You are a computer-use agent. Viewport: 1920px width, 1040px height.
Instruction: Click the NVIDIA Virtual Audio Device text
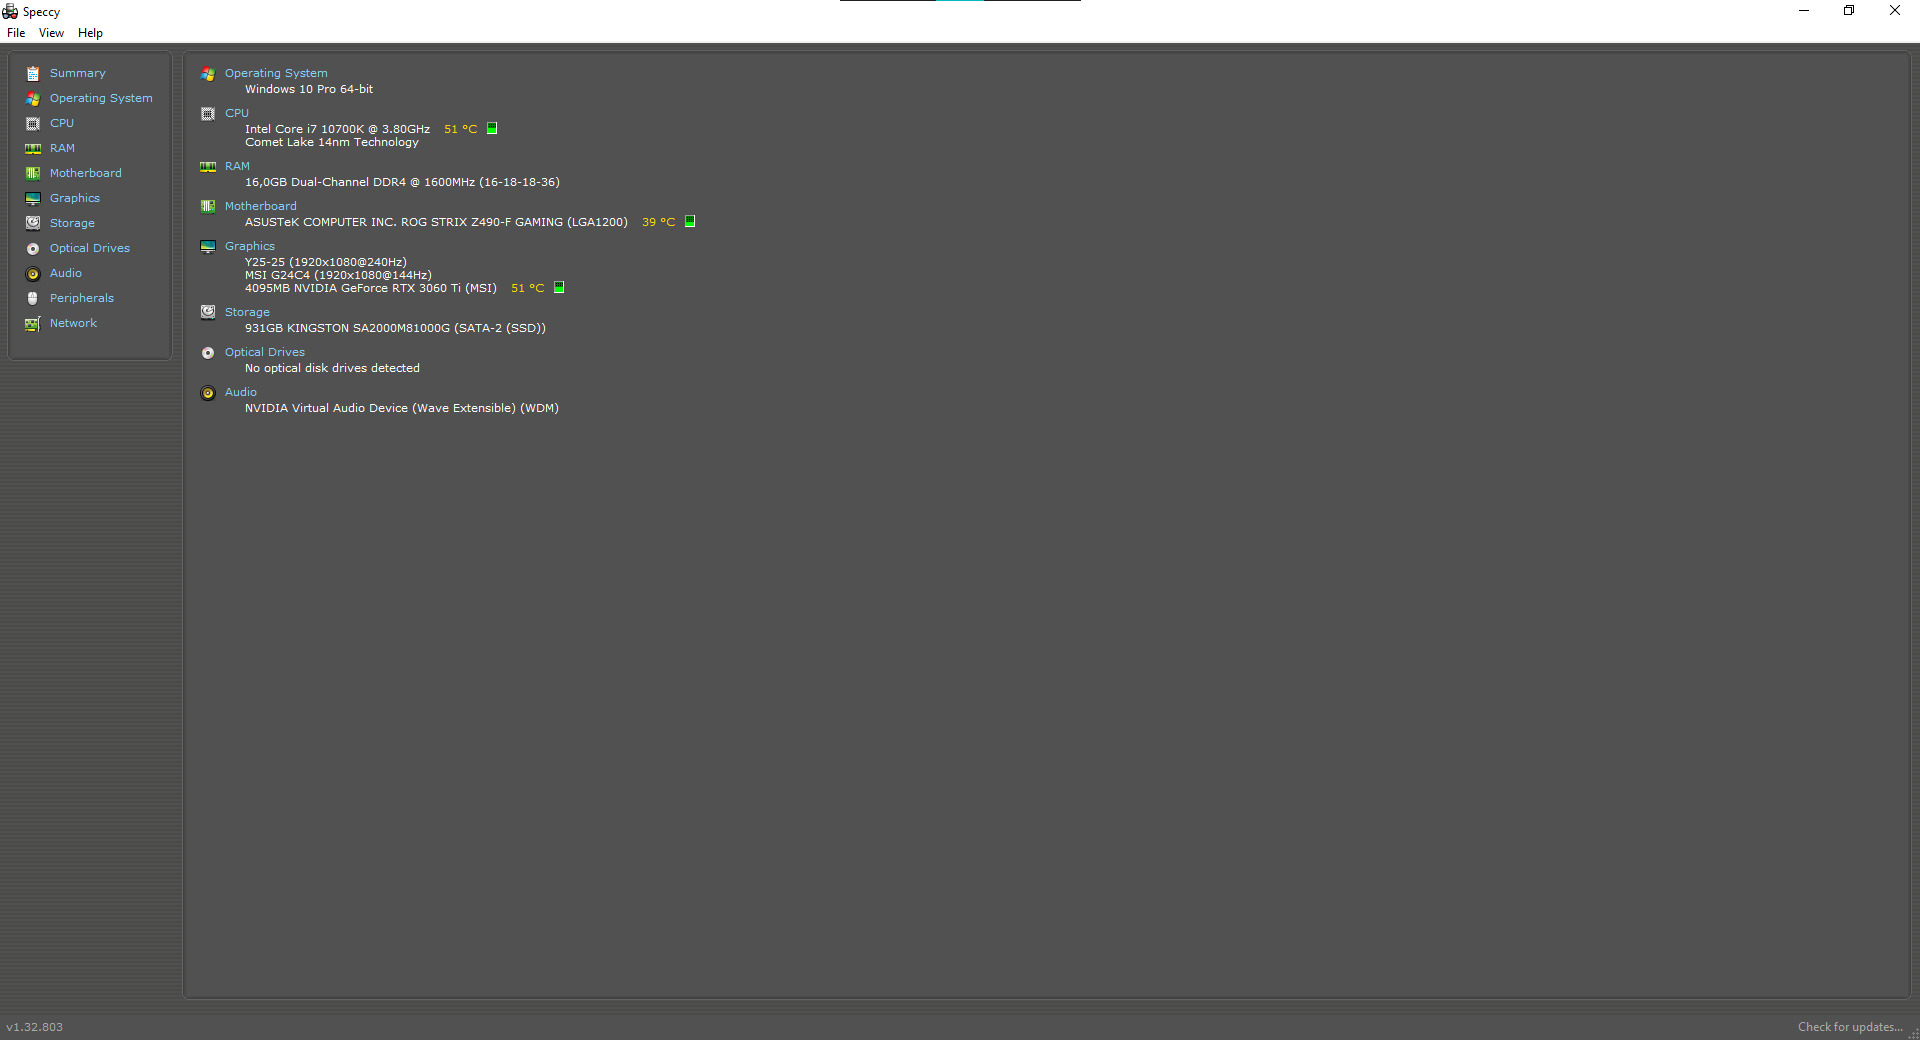coord(402,408)
